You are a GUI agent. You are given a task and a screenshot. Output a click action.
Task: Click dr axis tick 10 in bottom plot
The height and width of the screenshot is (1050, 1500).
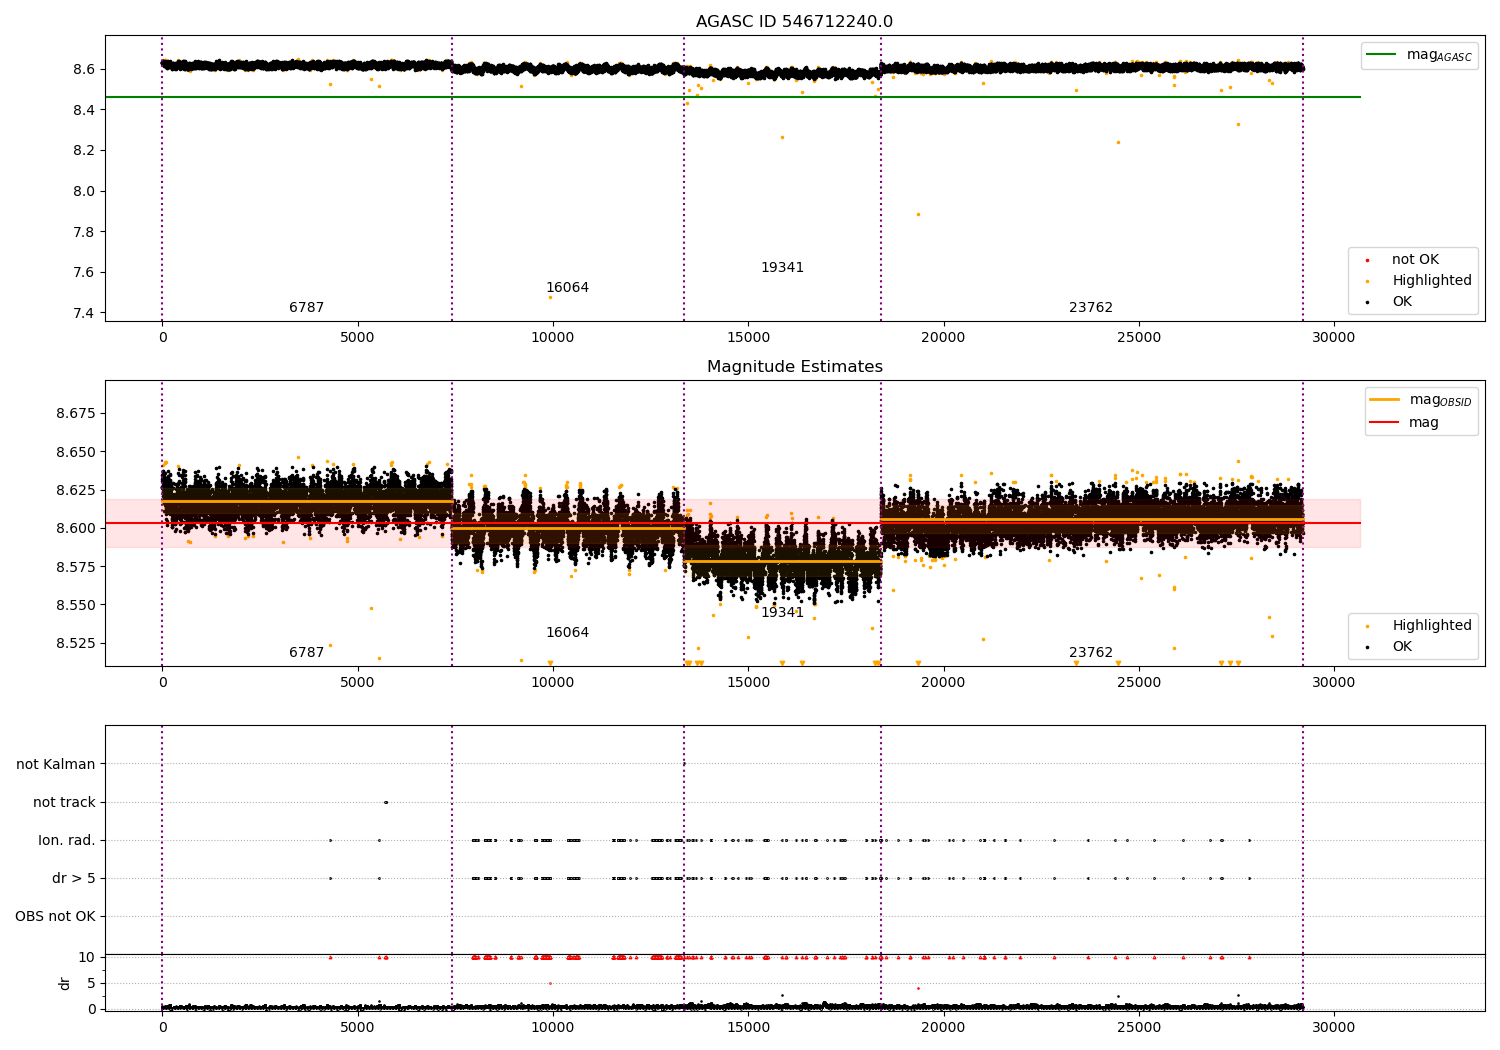(x=88, y=957)
